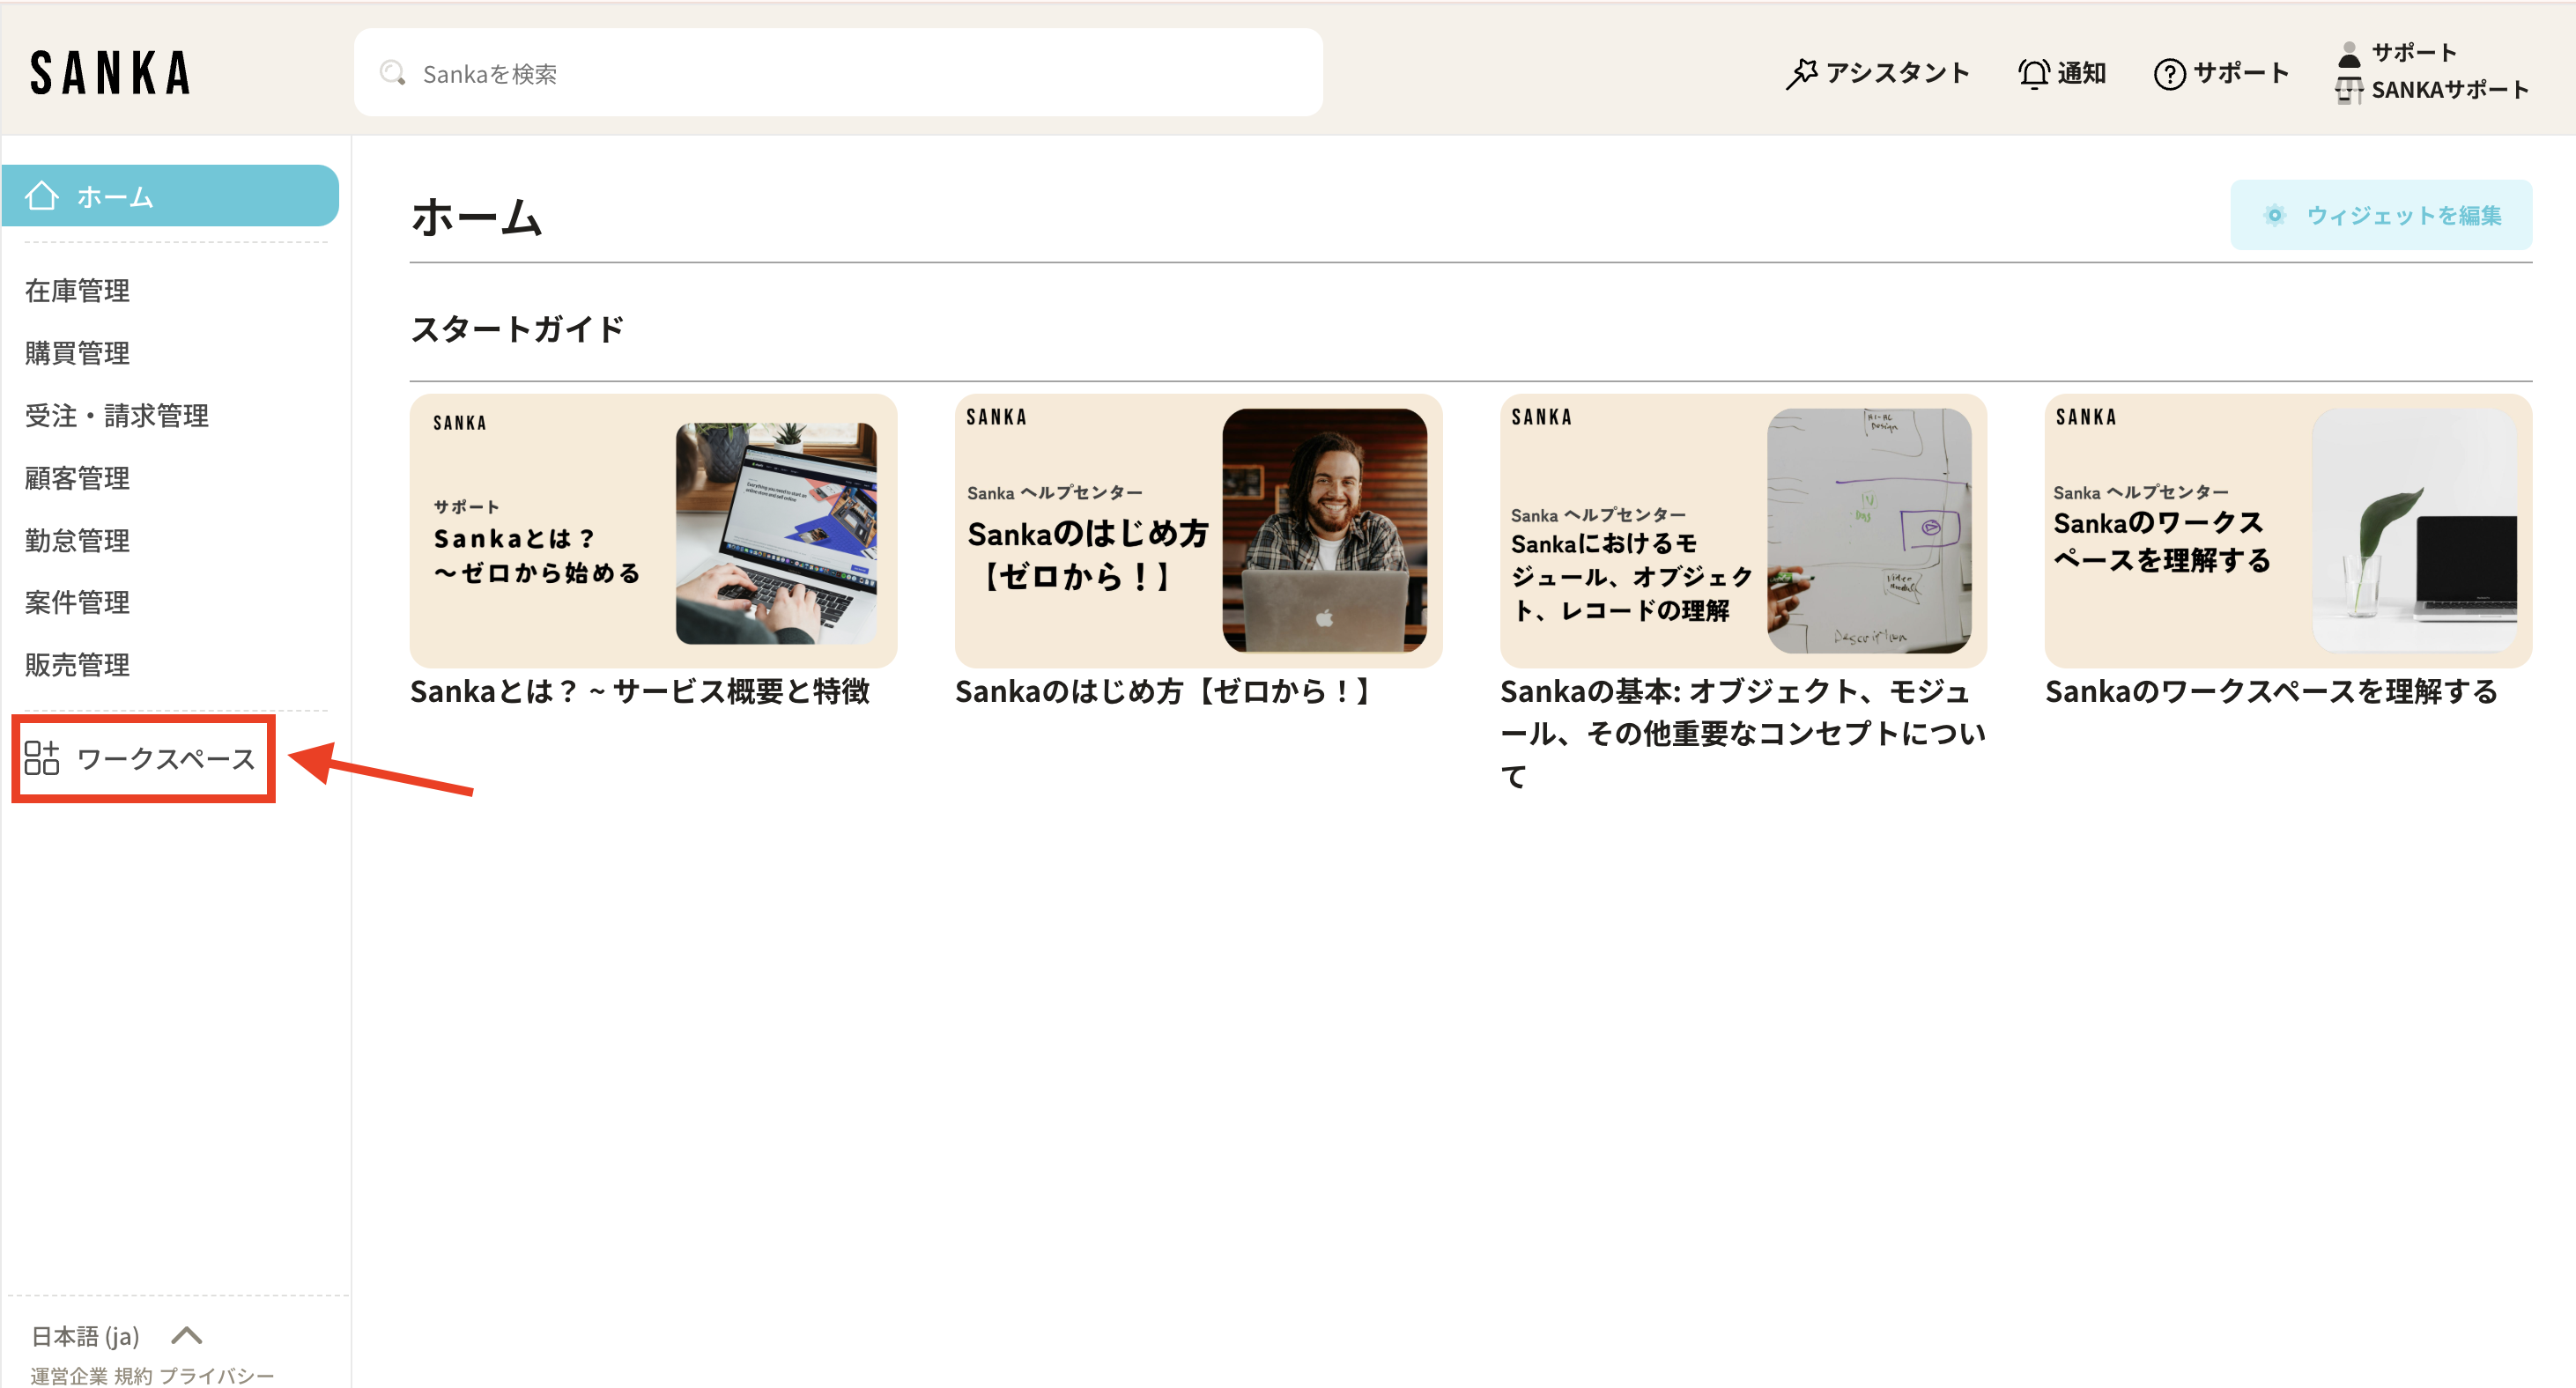Open 販売管理 sidebar item
The image size is (2576, 1388).
pyautogui.click(x=77, y=664)
